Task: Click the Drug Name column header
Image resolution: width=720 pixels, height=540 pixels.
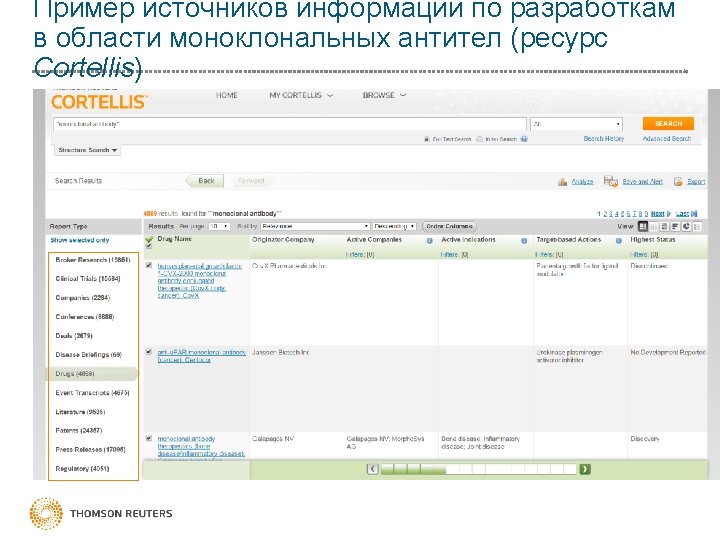Action: [174, 239]
